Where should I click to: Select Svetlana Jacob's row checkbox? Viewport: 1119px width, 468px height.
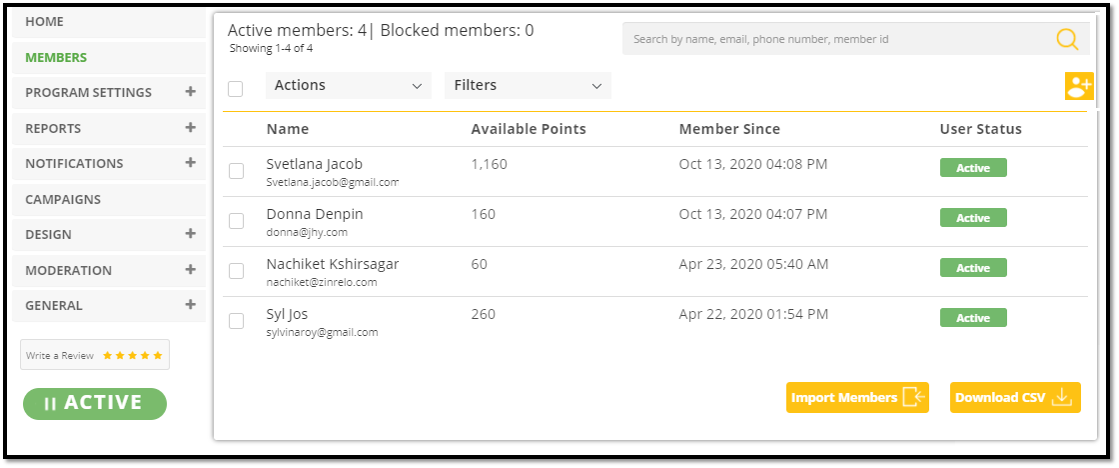point(236,171)
